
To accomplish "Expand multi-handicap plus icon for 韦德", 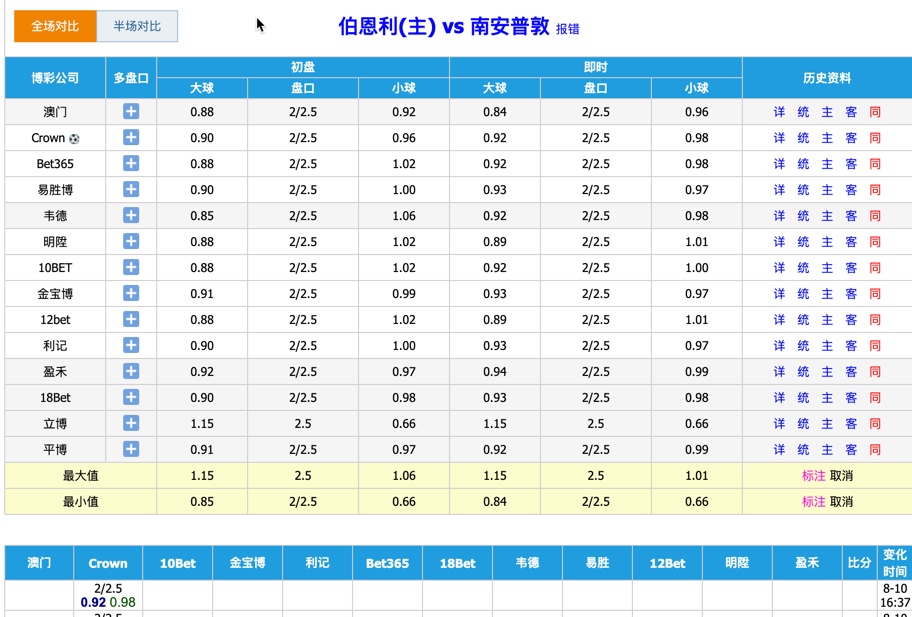I will pos(131,216).
